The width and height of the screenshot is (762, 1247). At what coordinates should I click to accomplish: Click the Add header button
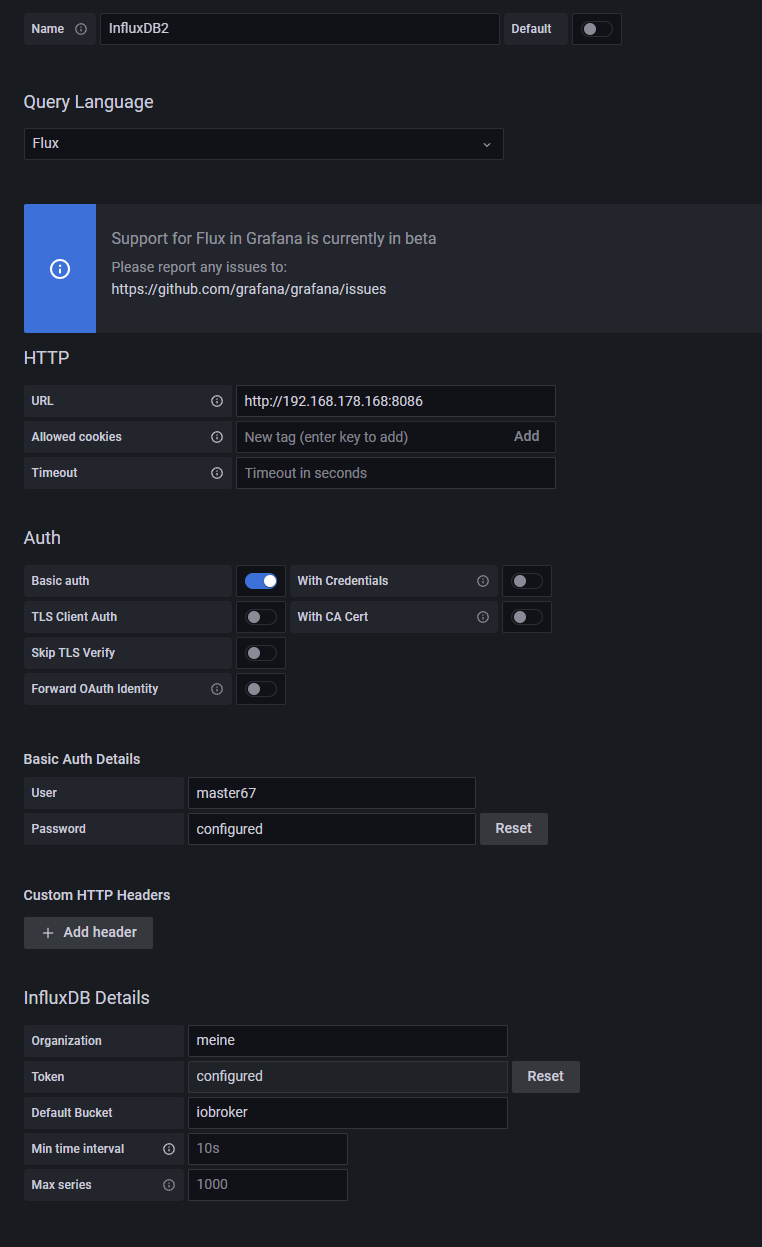[88, 933]
